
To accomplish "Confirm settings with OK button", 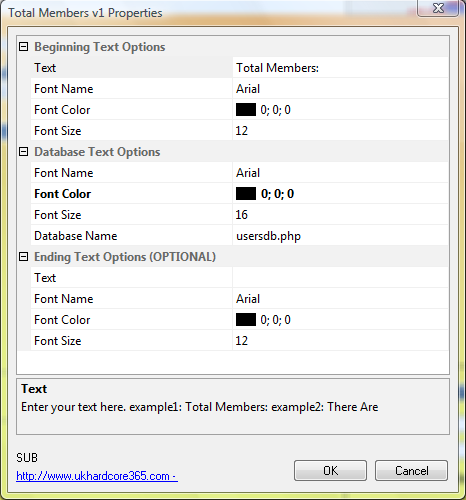I will pos(330,471).
